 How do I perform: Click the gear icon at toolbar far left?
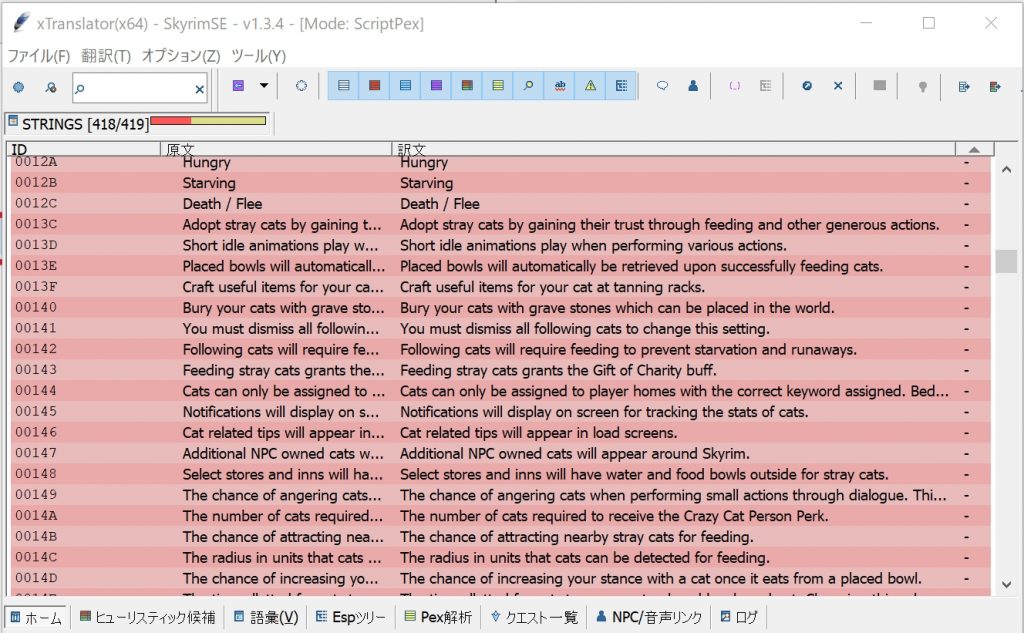click(x=18, y=86)
